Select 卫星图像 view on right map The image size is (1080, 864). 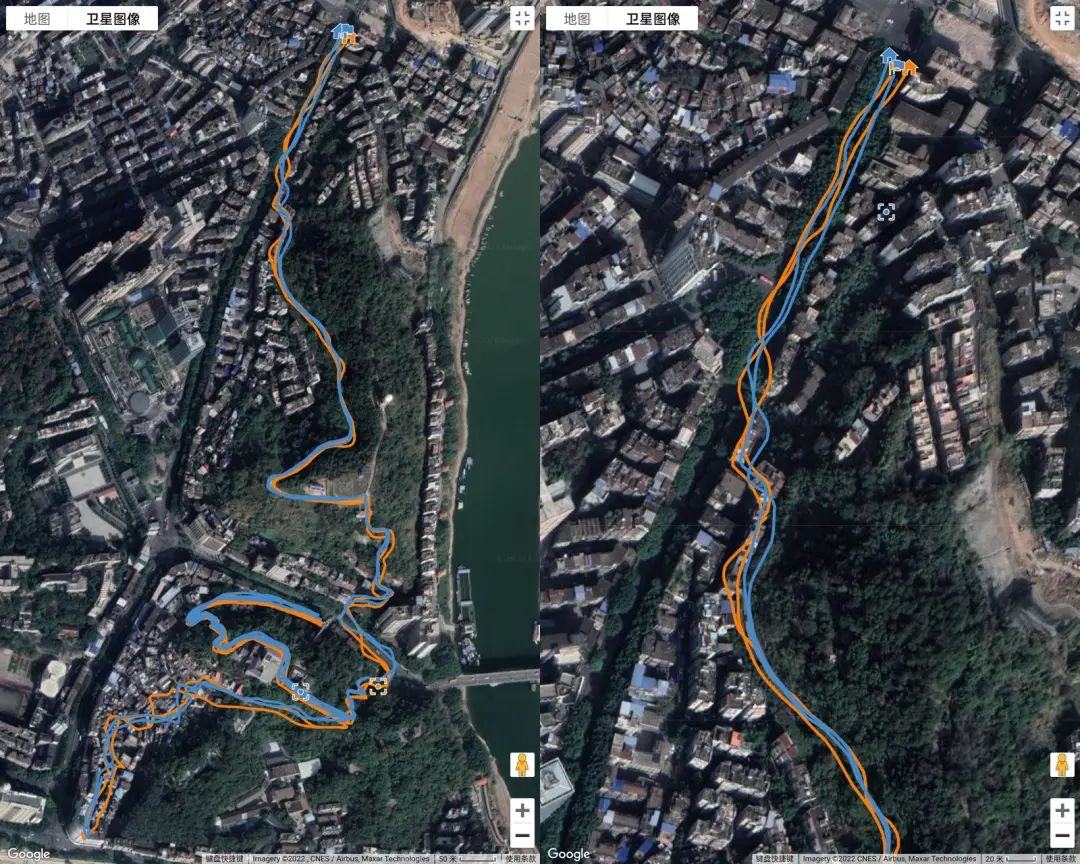coord(653,19)
